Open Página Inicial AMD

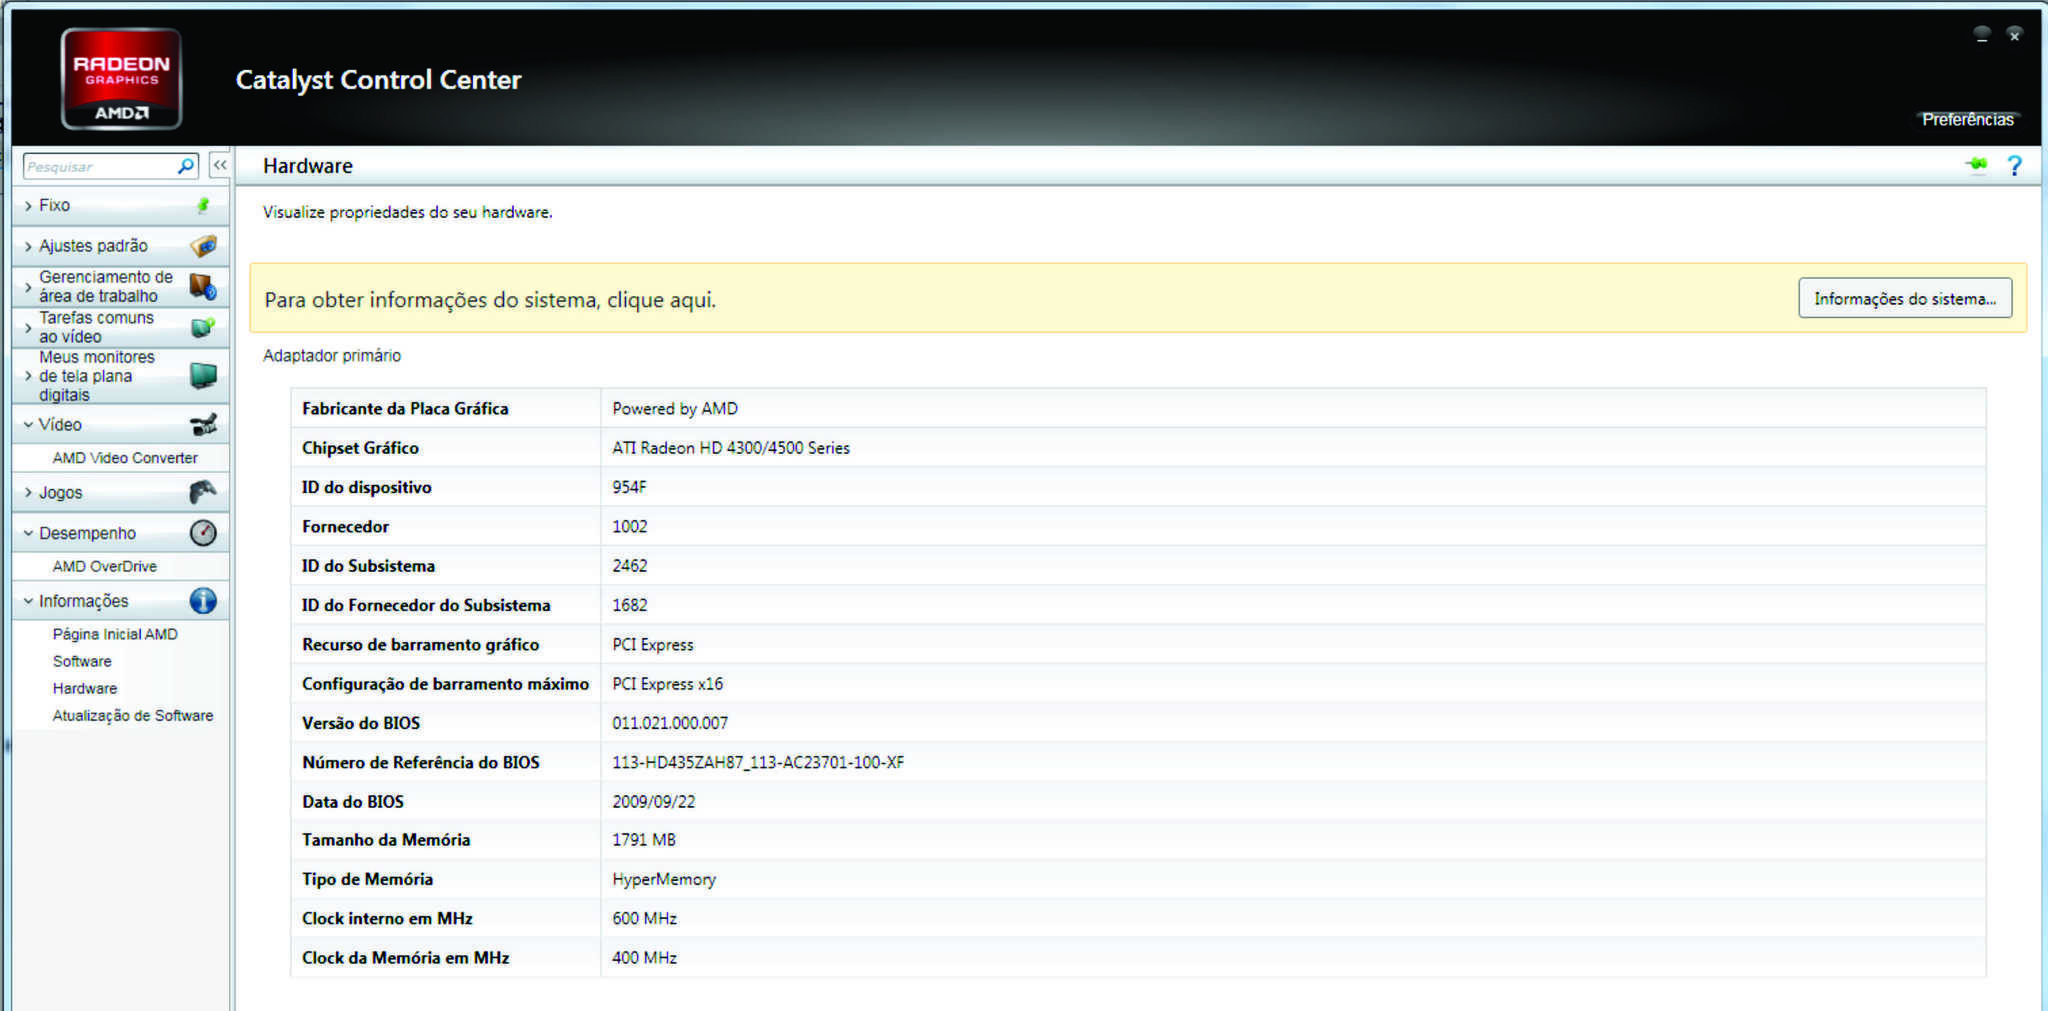(115, 634)
